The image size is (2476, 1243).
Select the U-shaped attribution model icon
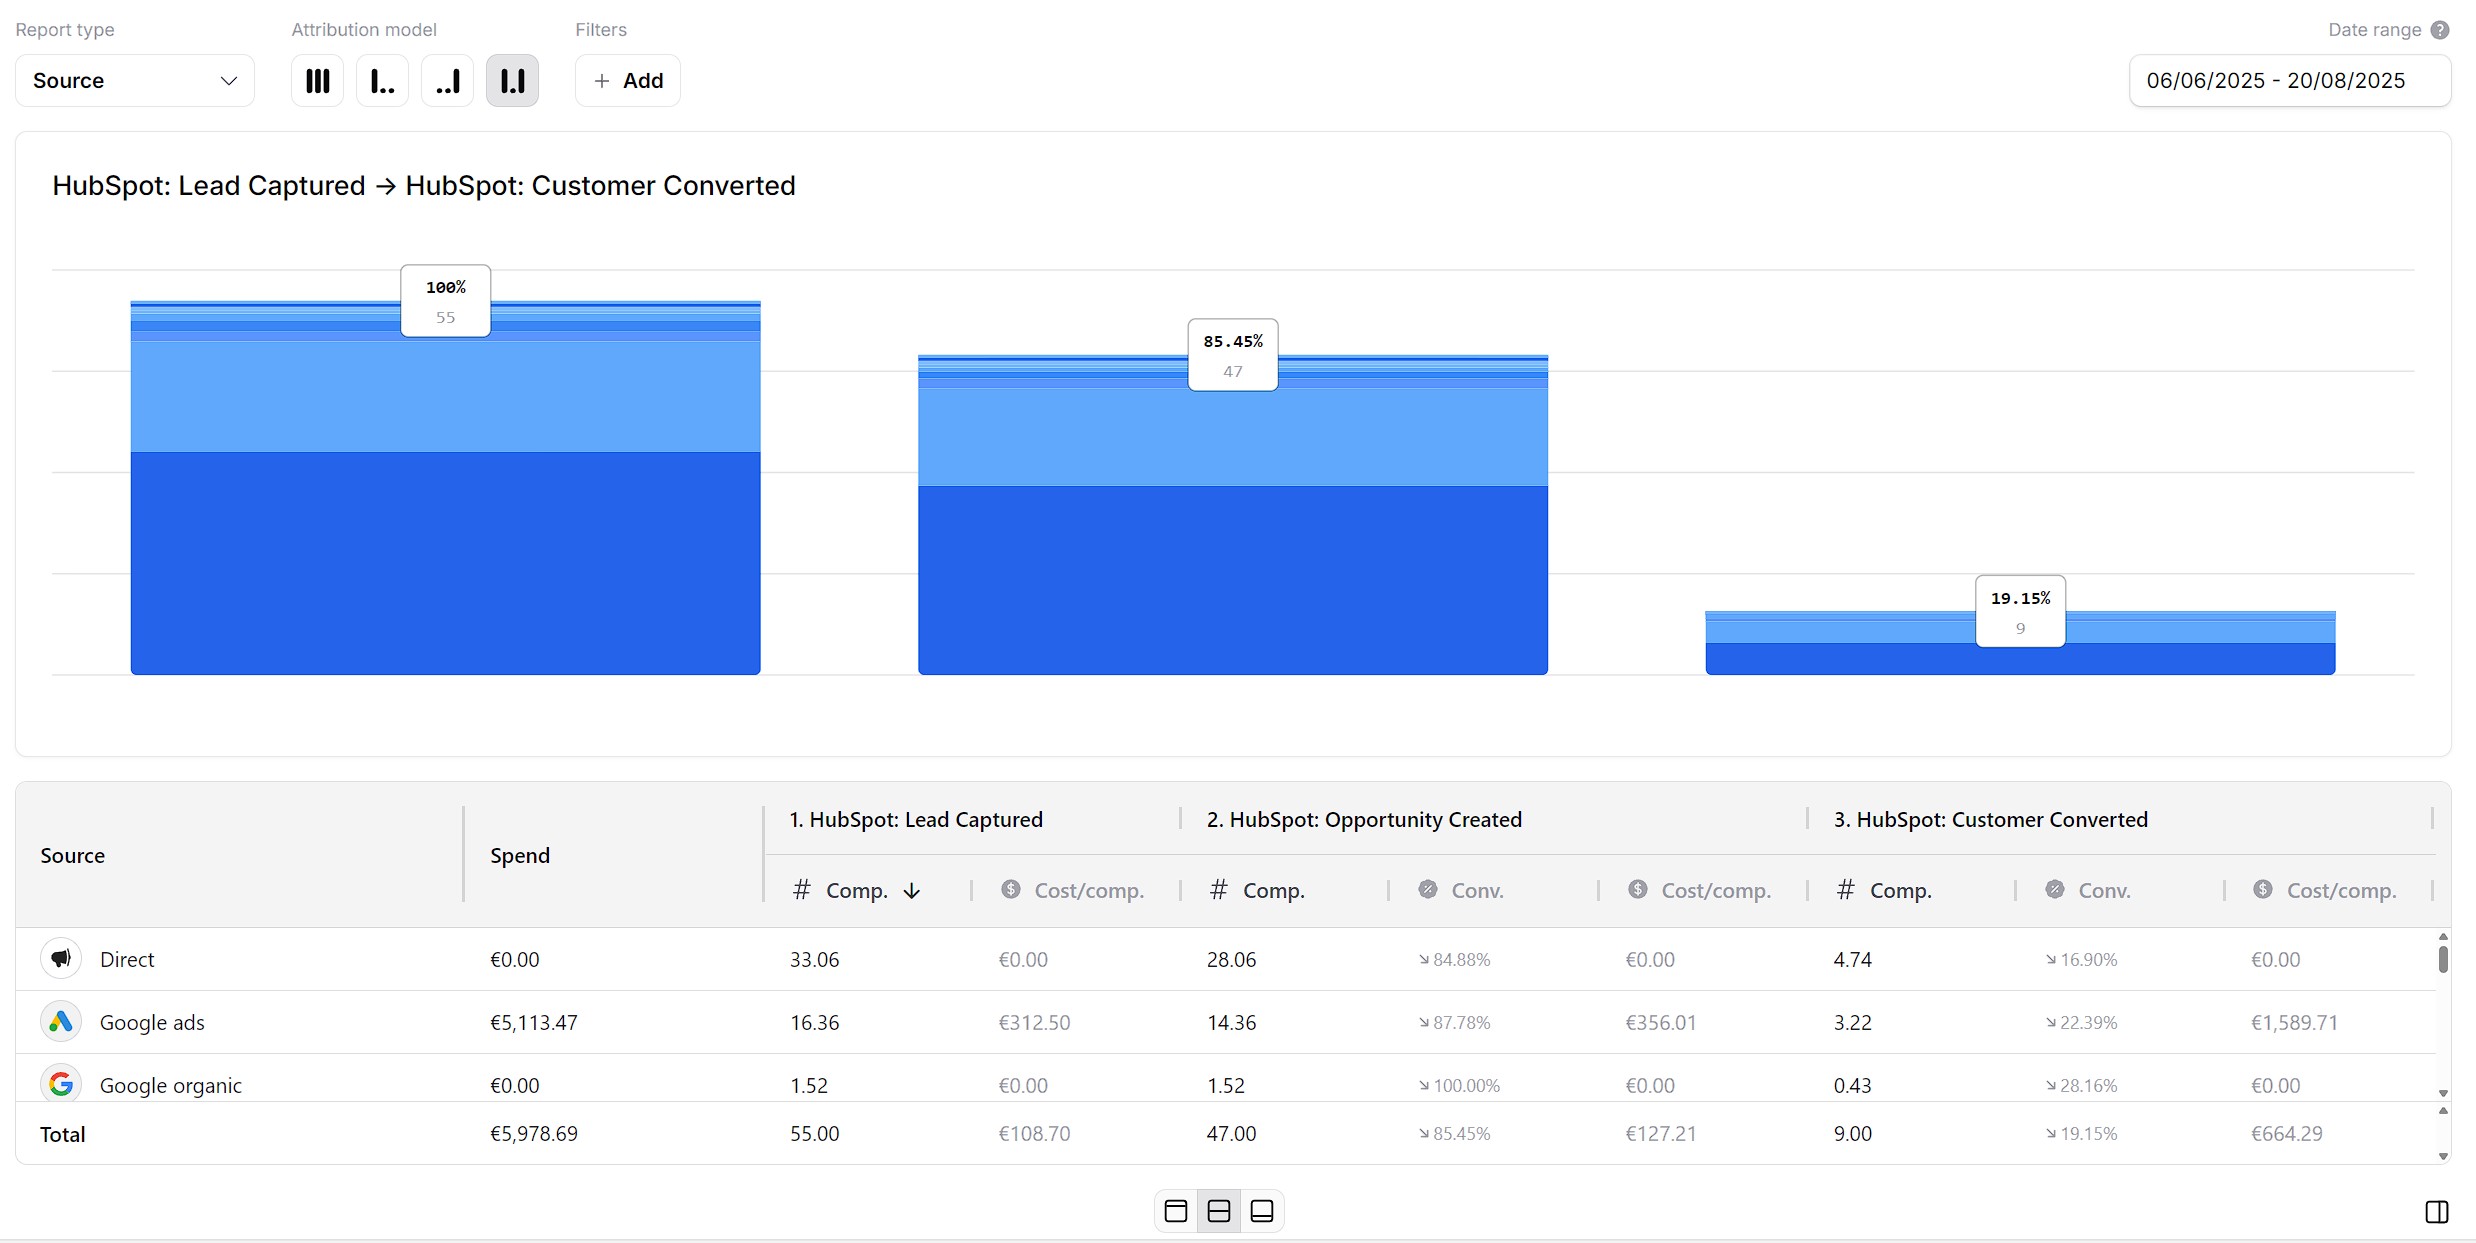pos(512,81)
